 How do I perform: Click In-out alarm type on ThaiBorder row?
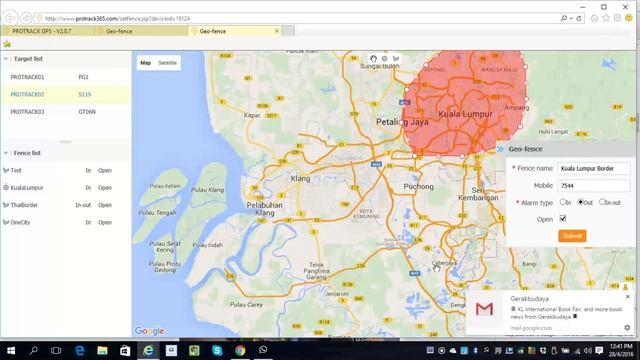pyautogui.click(x=83, y=205)
